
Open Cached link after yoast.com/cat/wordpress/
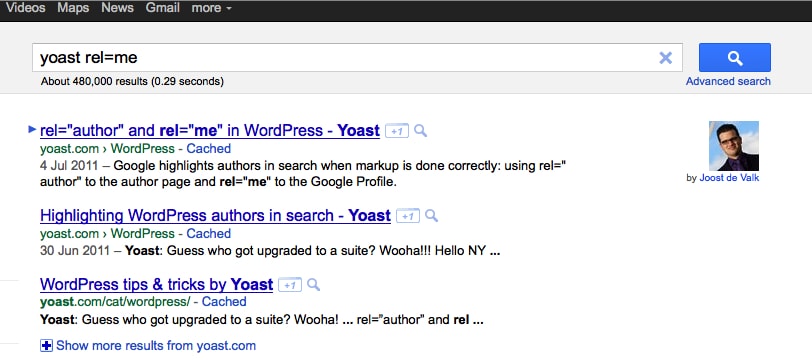(224, 301)
